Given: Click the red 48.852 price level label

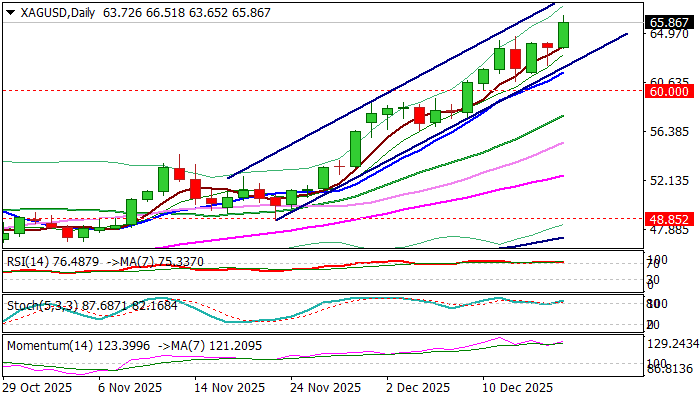Looking at the screenshot, I should tap(670, 218).
